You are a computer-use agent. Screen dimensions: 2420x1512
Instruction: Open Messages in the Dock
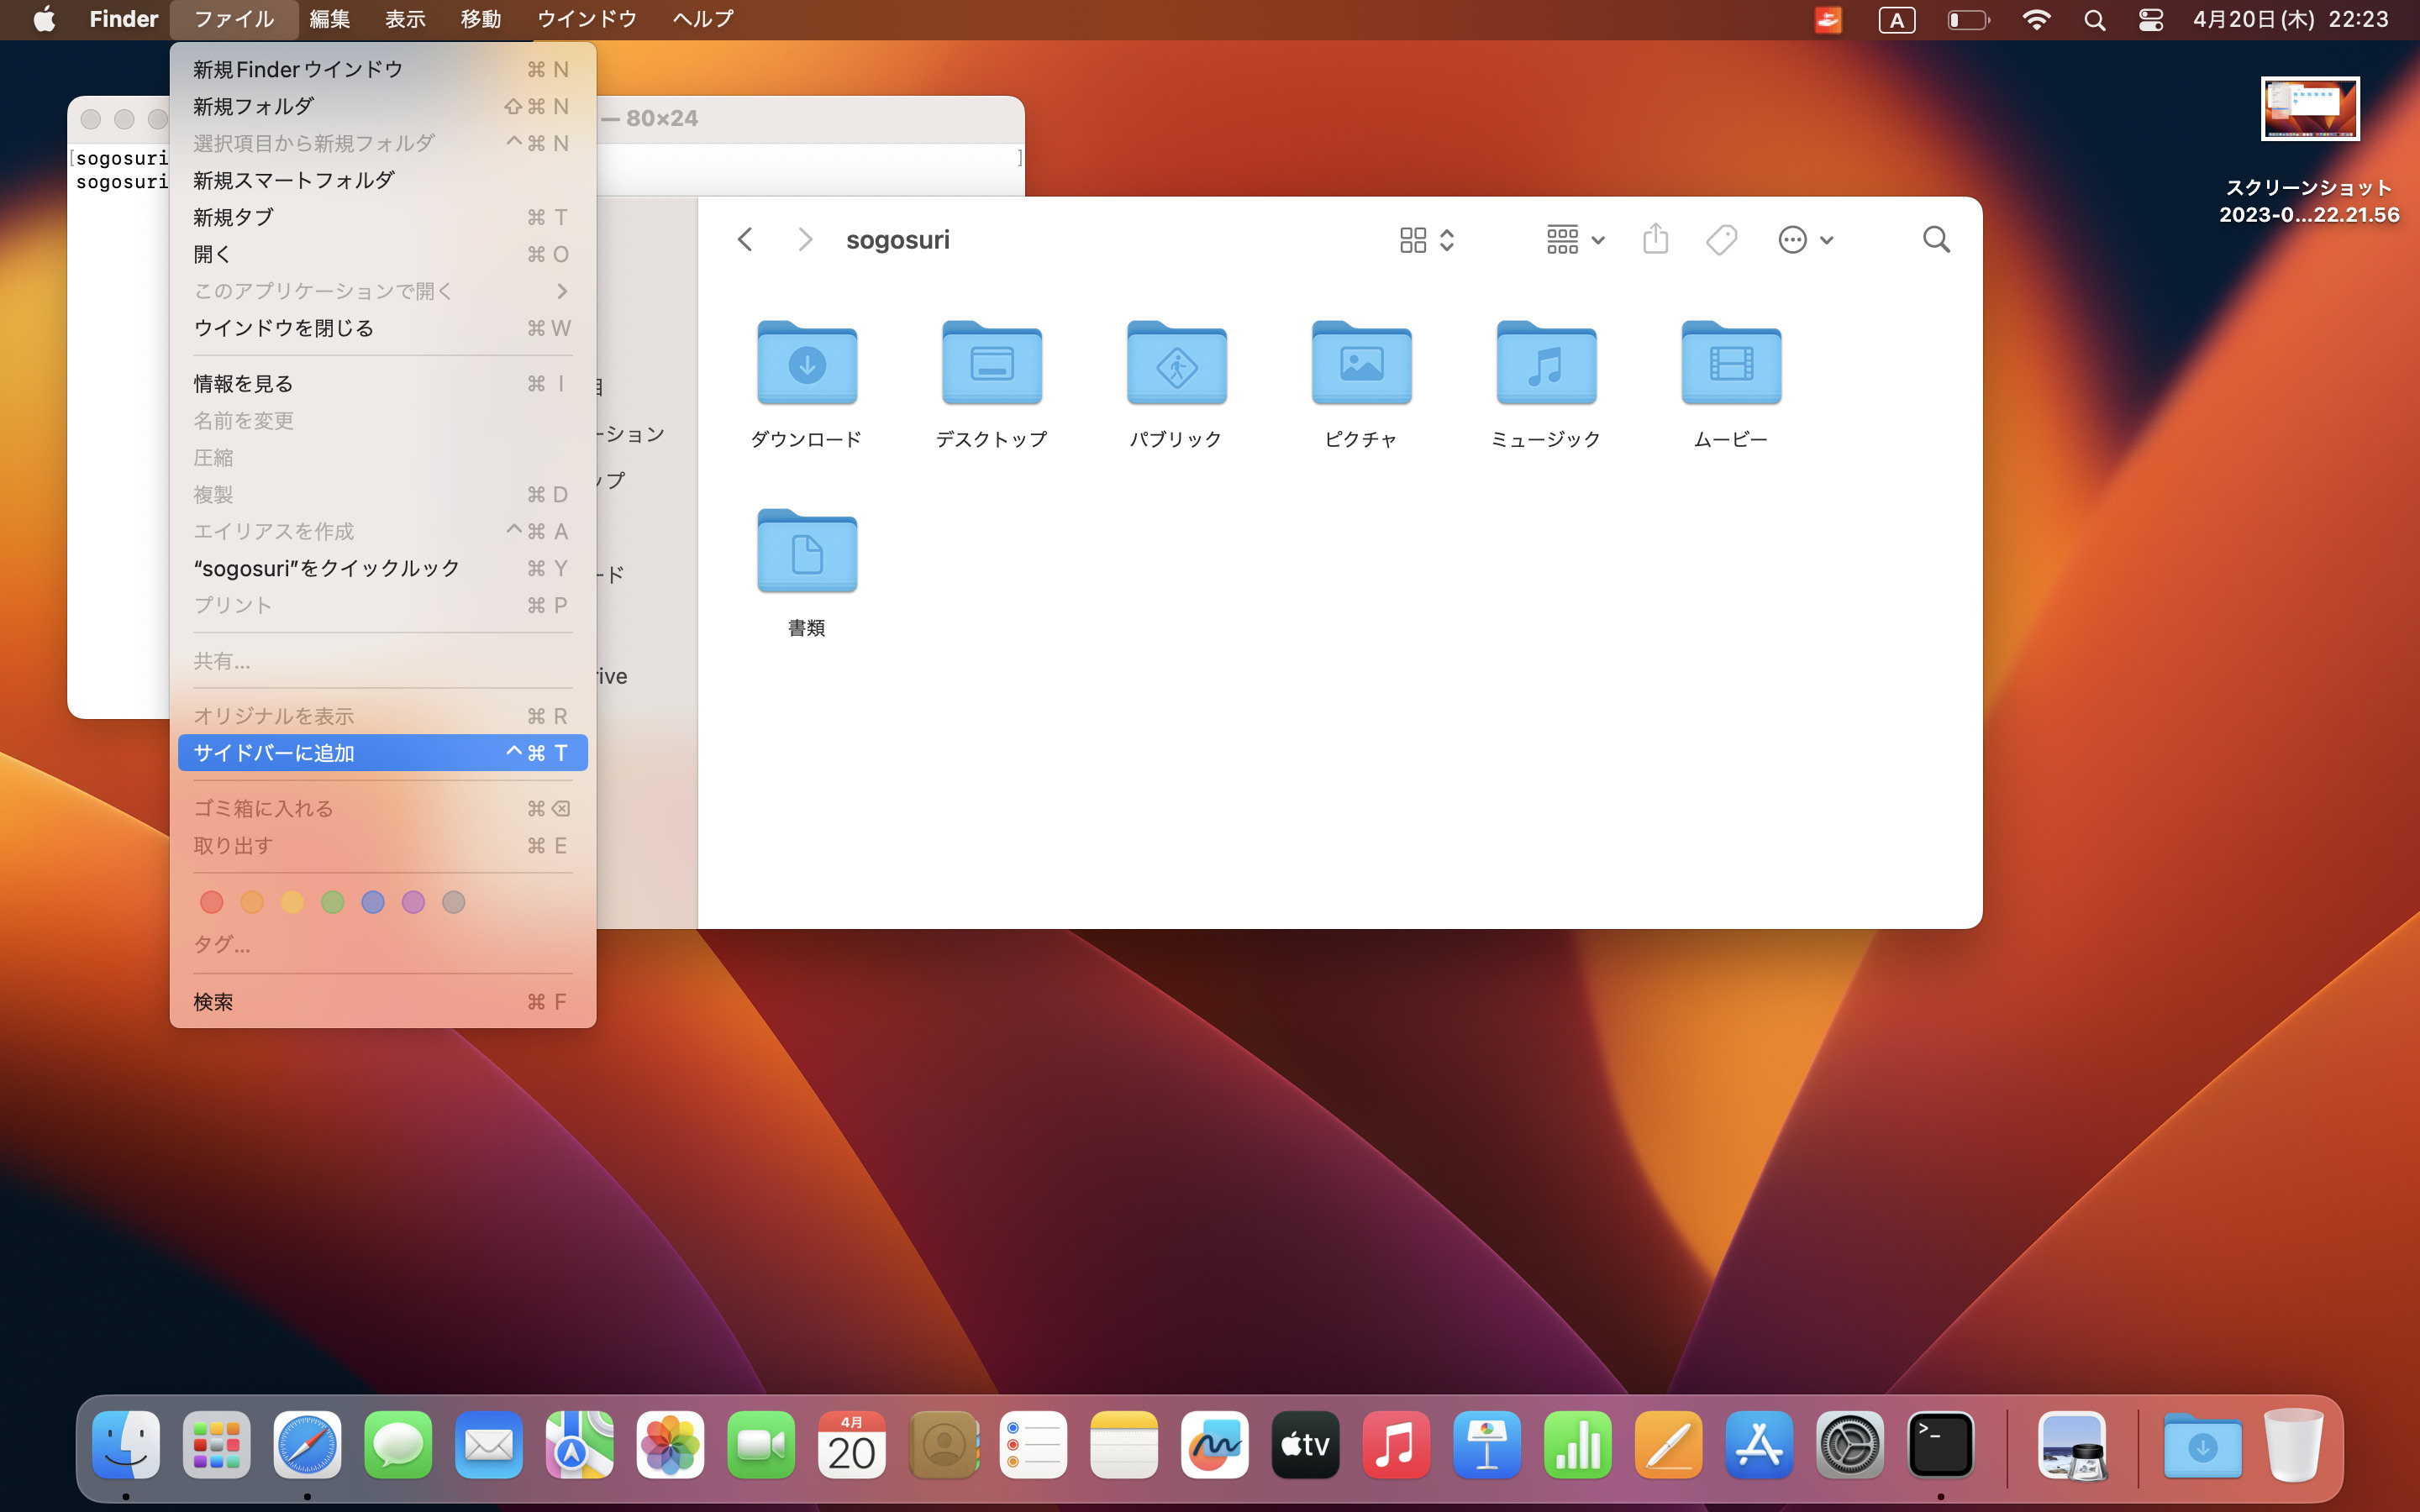pos(398,1445)
